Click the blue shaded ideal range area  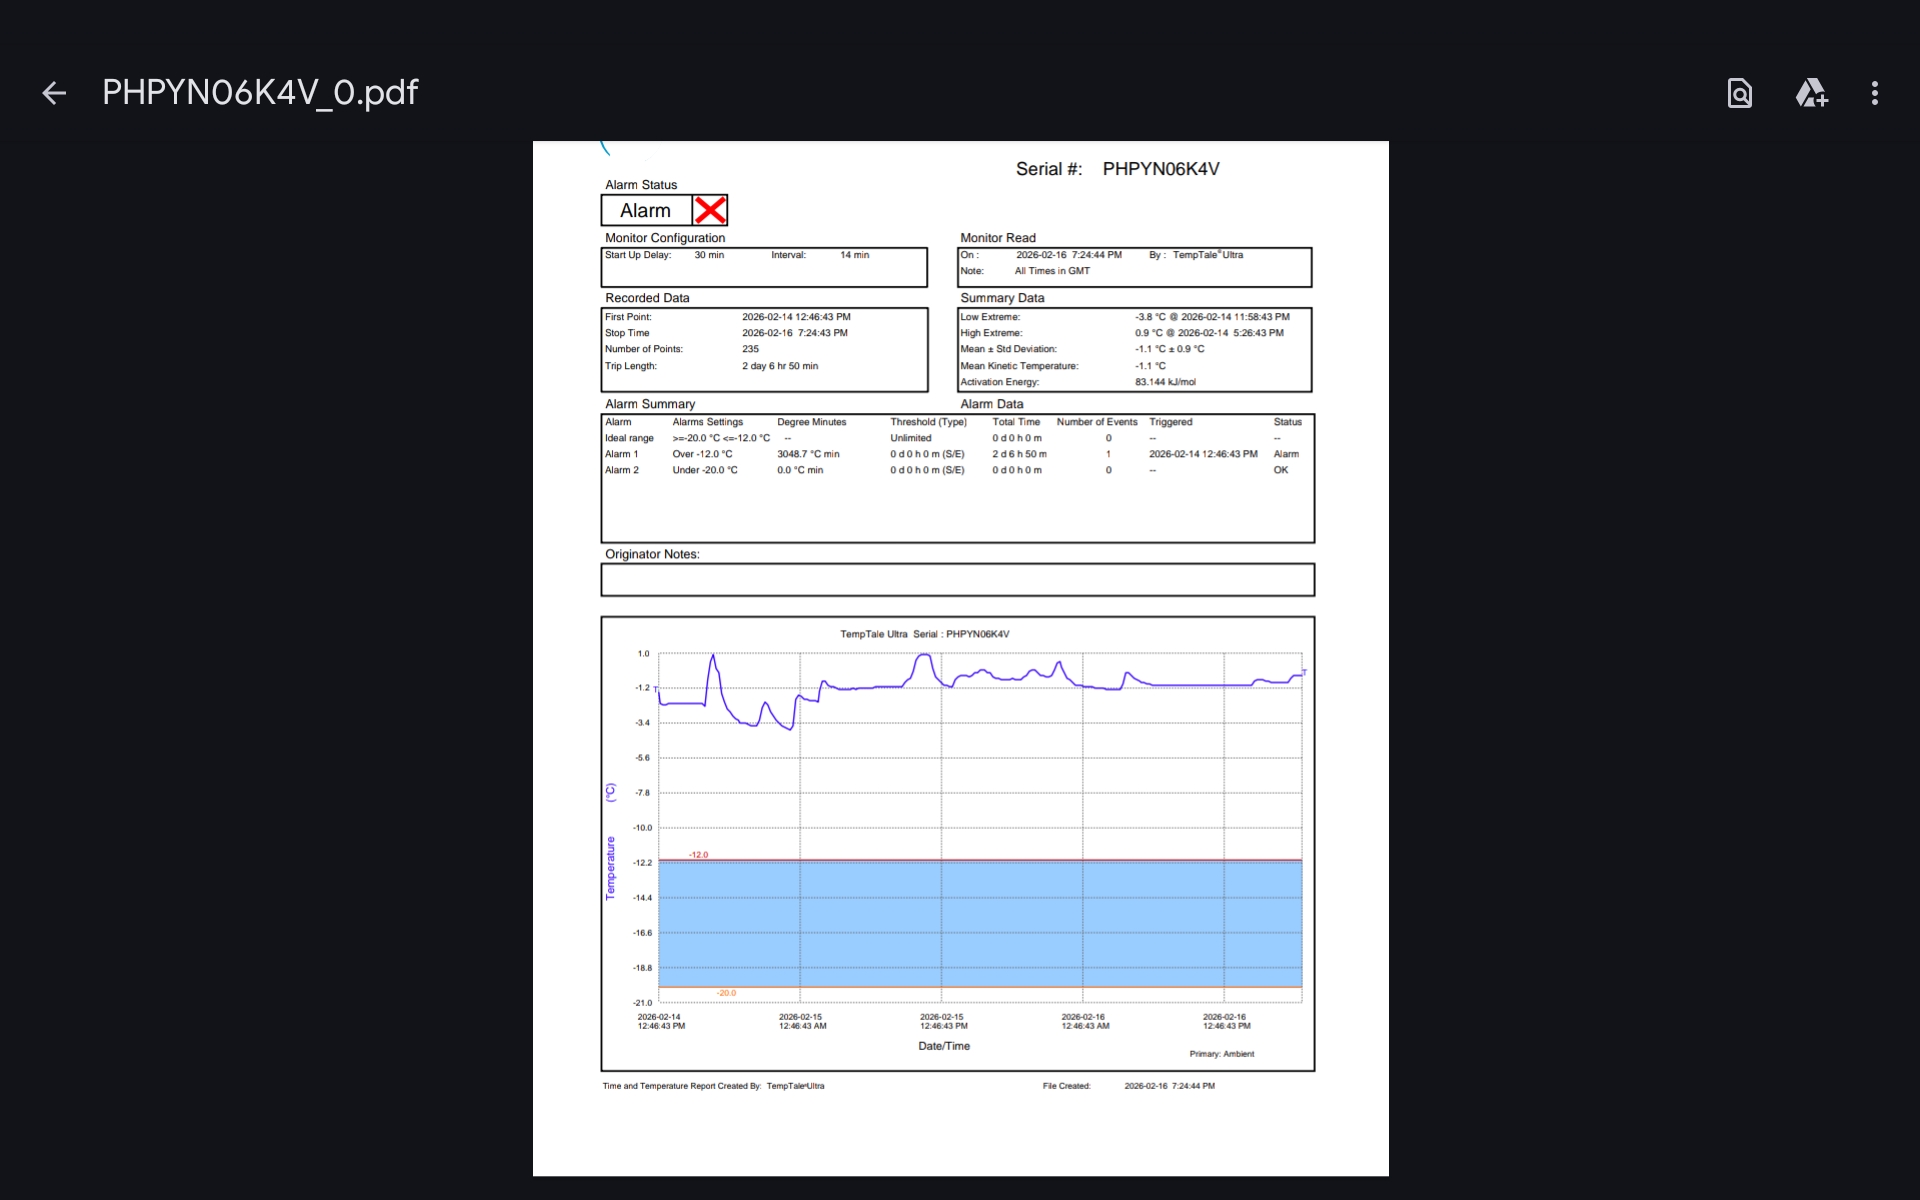980,923
